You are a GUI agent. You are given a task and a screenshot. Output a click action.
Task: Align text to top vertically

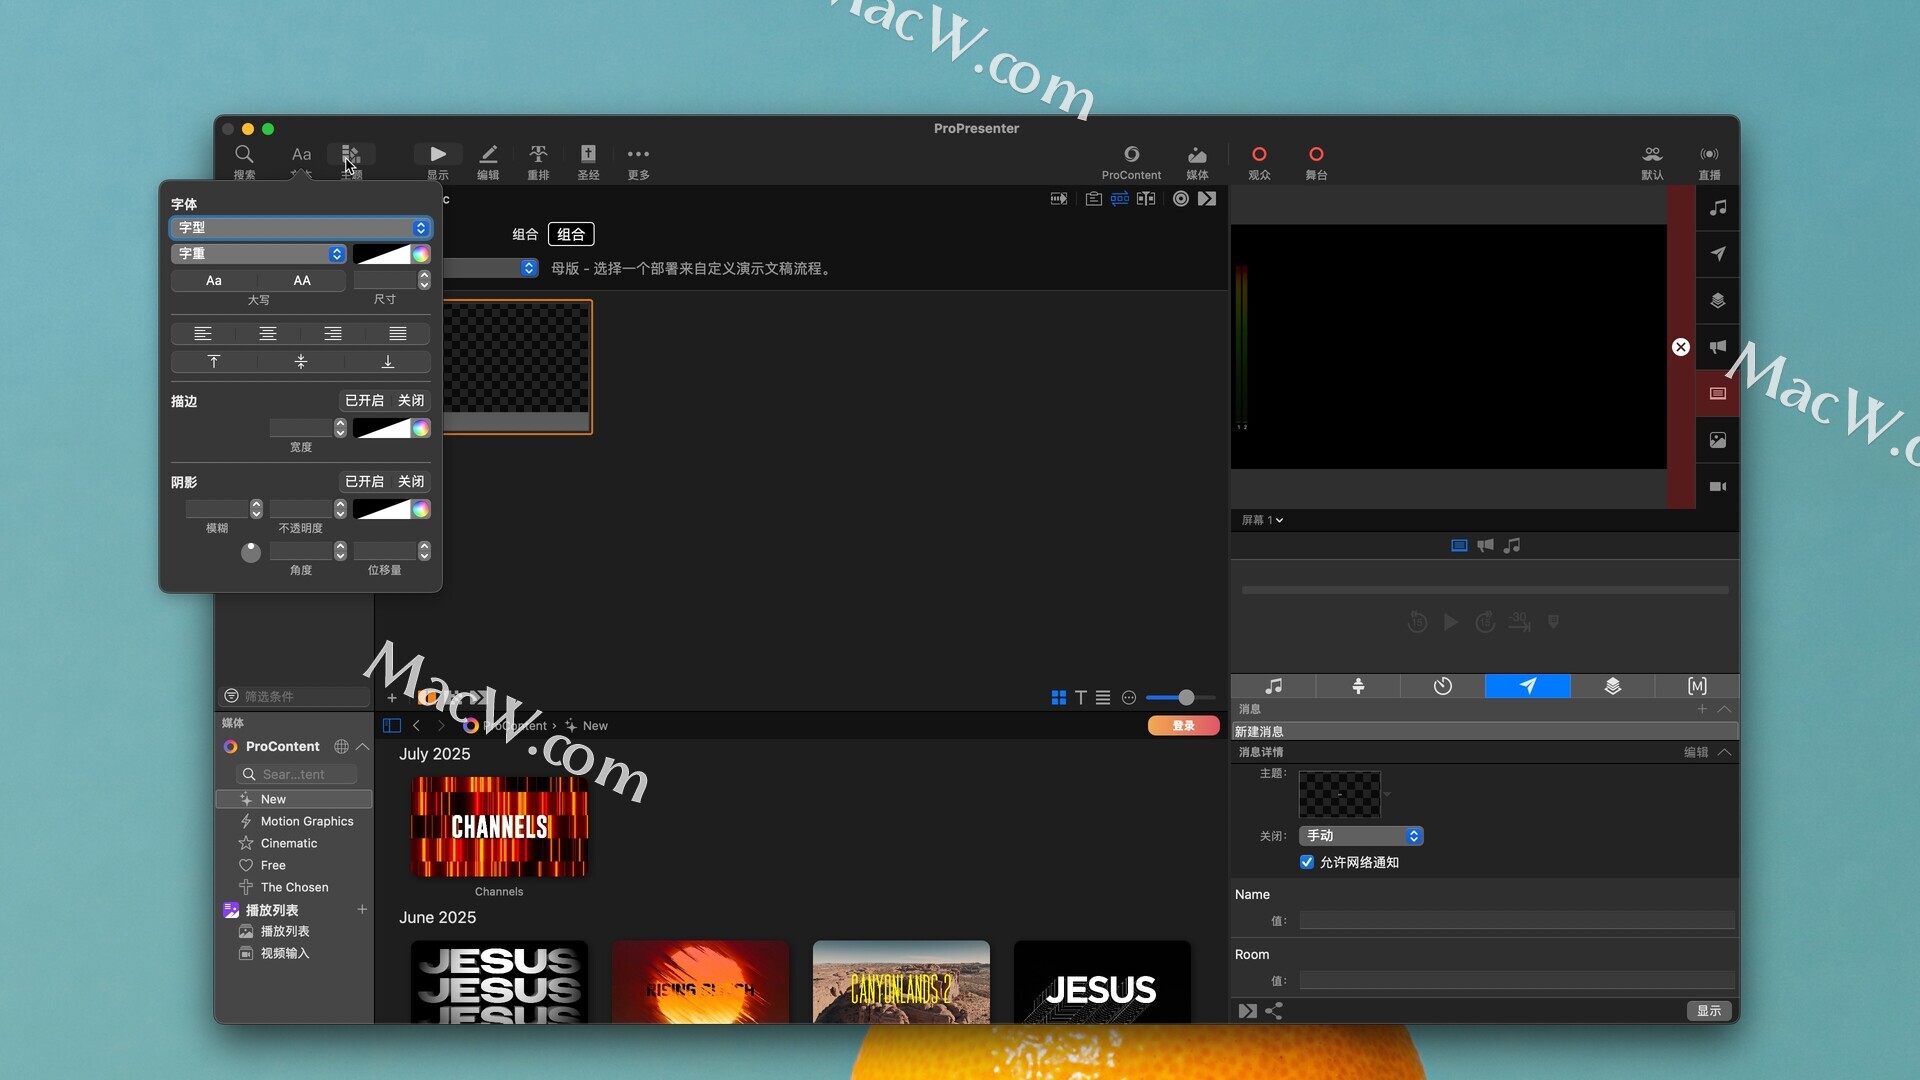214,362
